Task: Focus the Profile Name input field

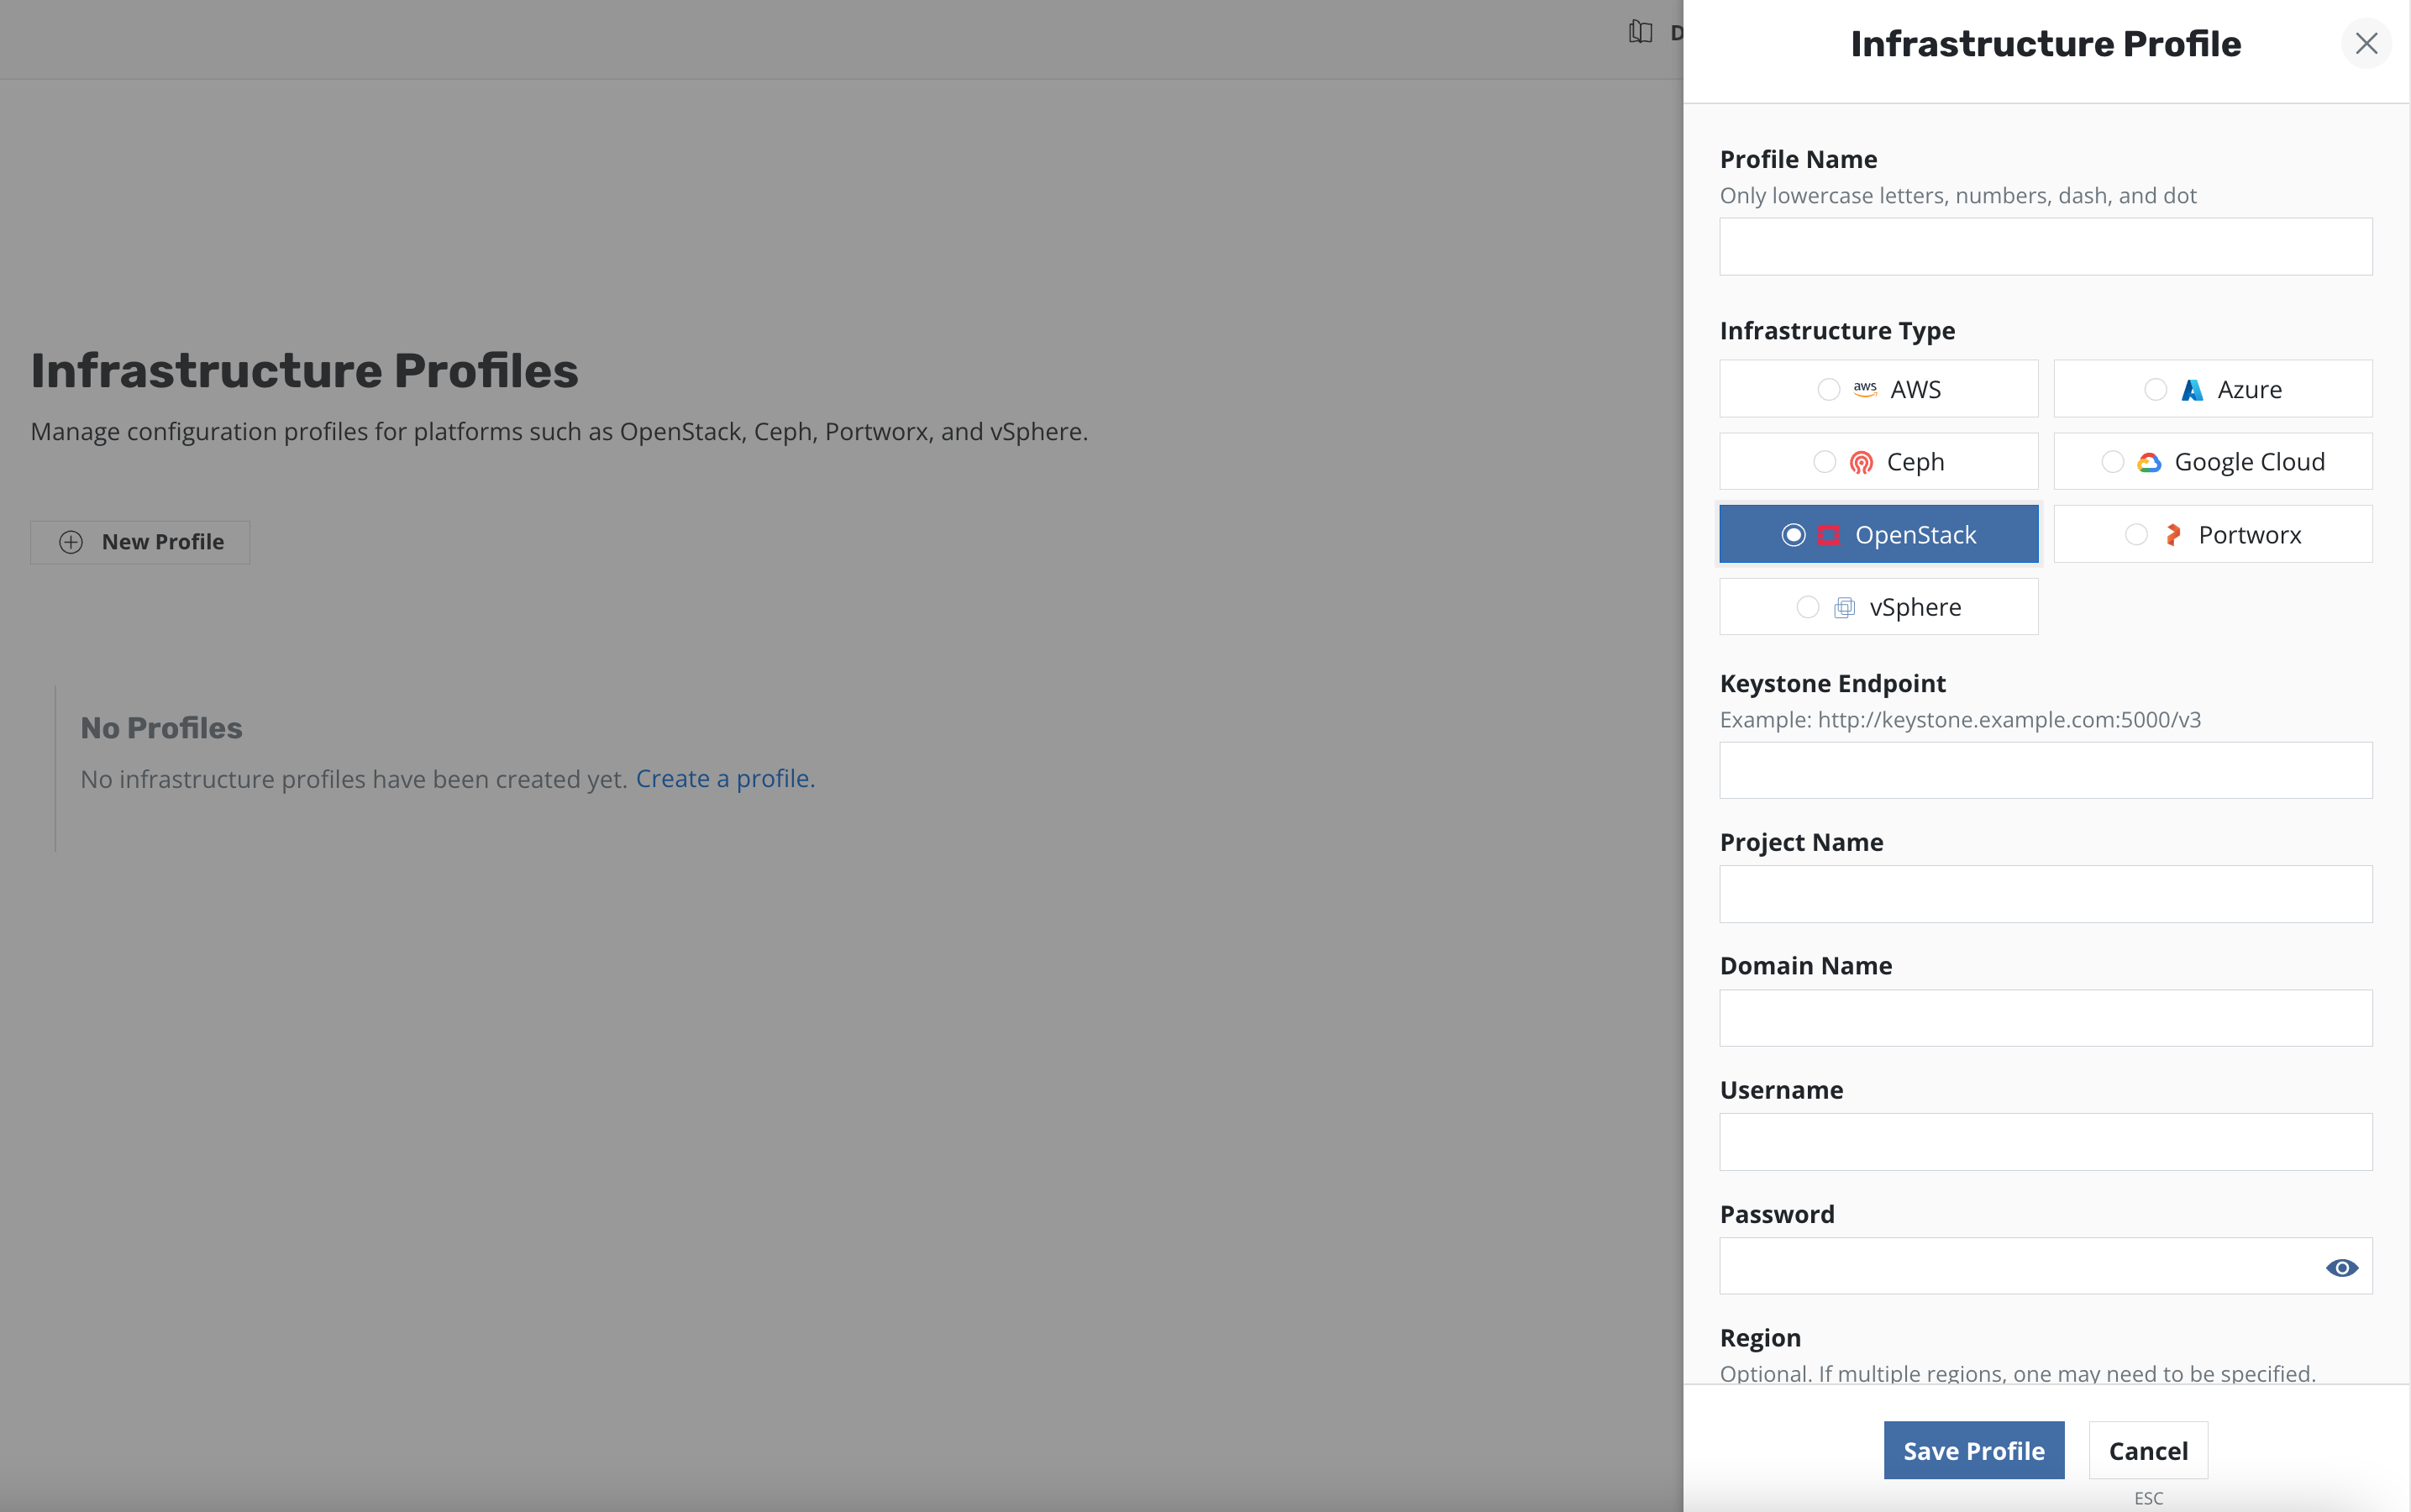Action: click(x=2045, y=247)
